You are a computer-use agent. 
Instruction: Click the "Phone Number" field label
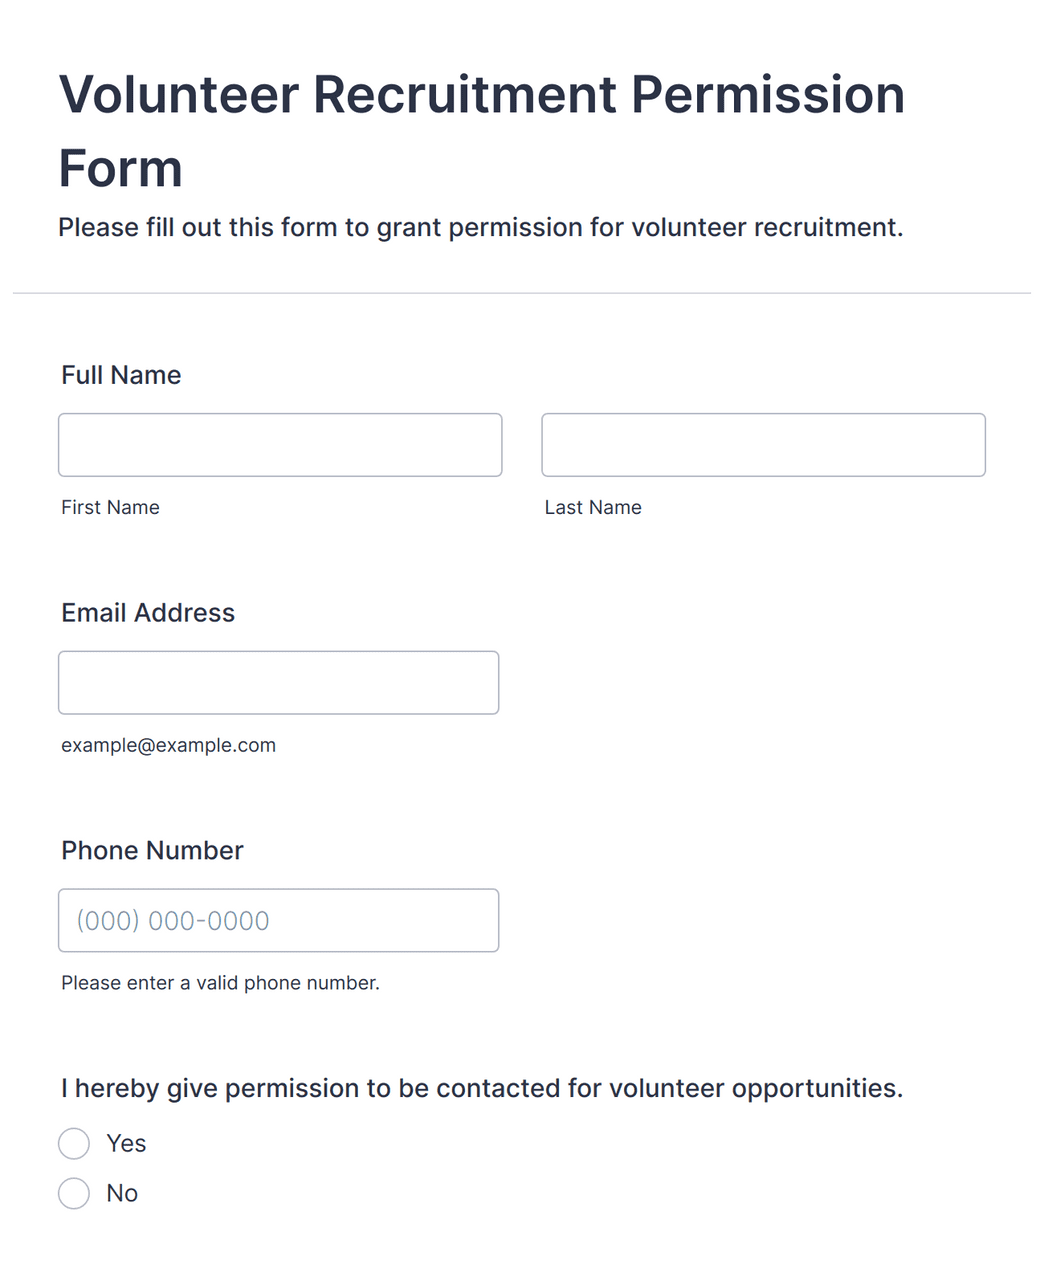click(x=152, y=850)
